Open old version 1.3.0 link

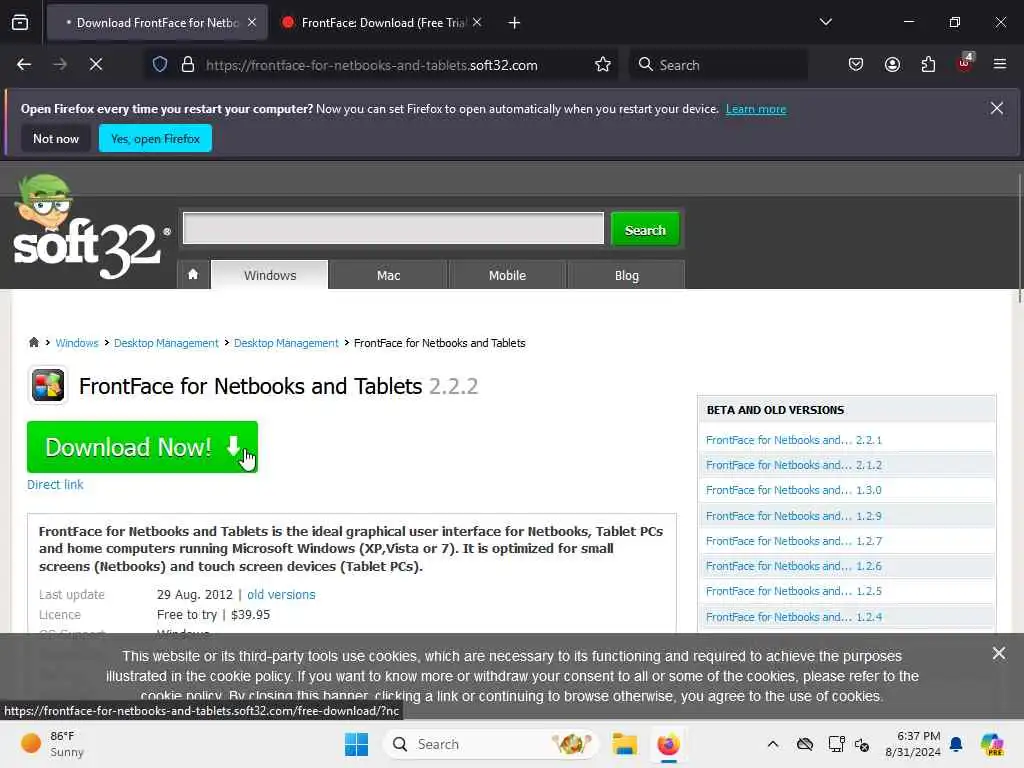[x=793, y=490]
